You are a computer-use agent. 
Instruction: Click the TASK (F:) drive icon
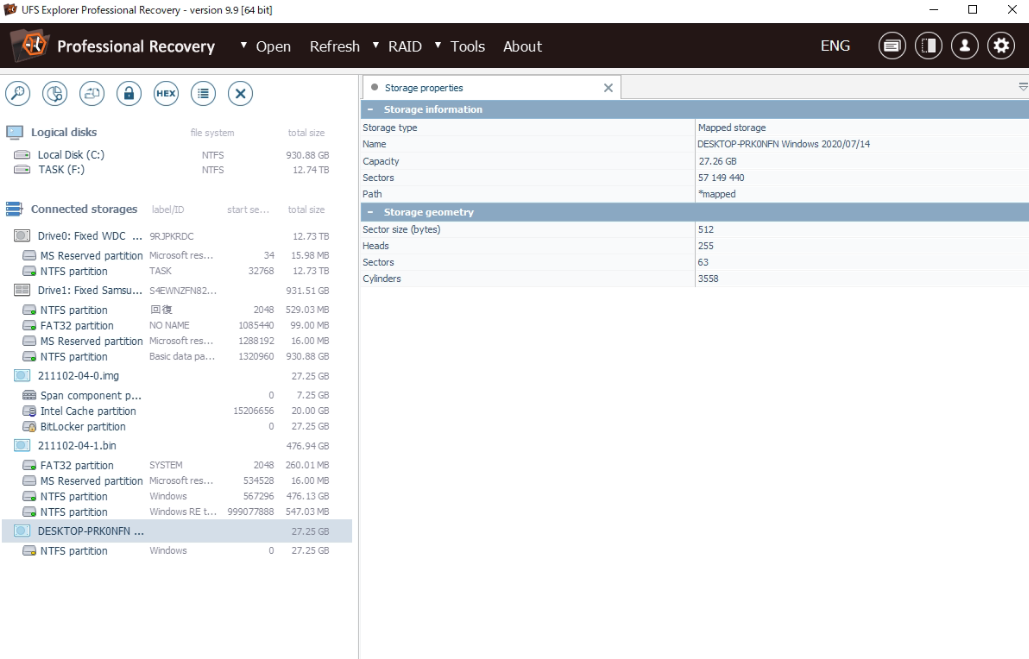point(22,169)
